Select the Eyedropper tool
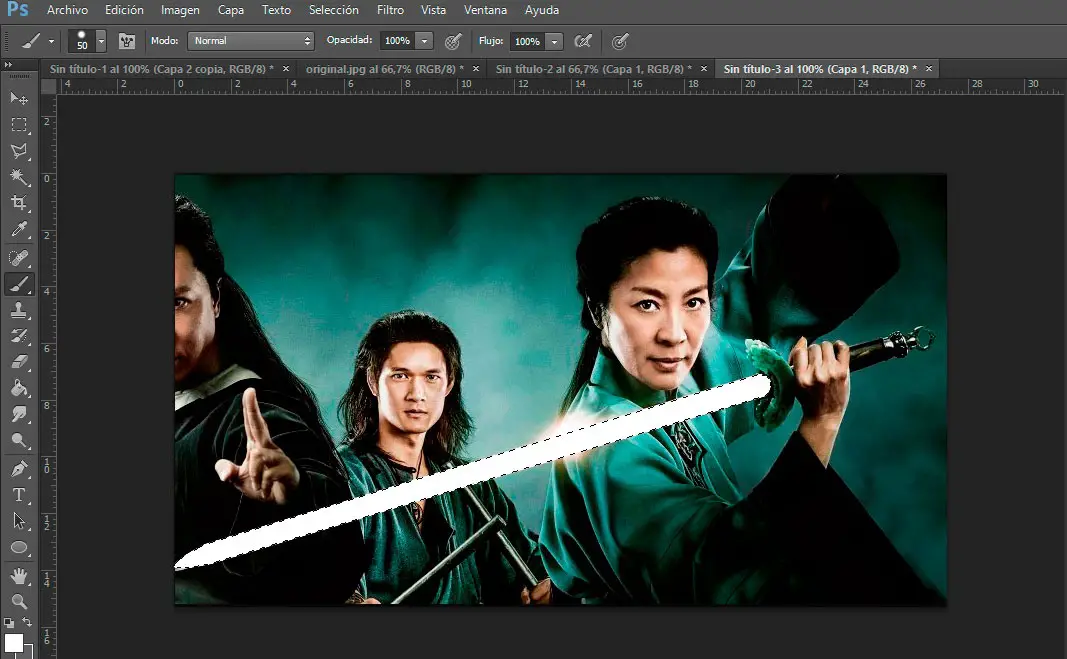 pos(19,229)
